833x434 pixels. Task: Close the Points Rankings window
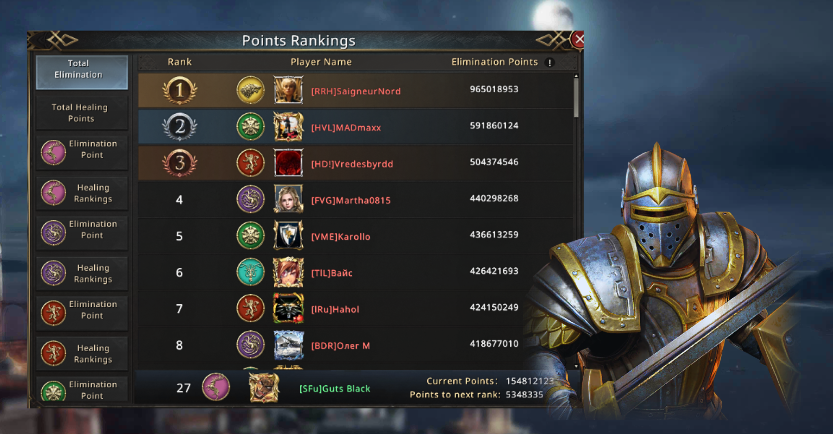(579, 39)
